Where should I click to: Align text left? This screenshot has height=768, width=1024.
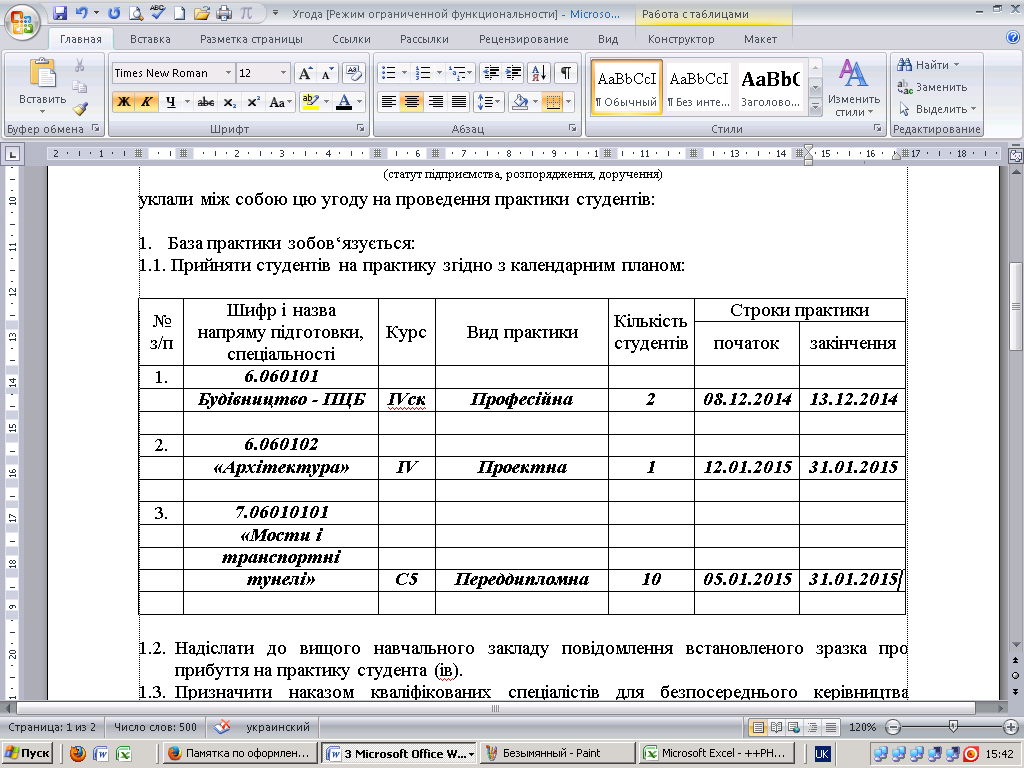coord(389,102)
